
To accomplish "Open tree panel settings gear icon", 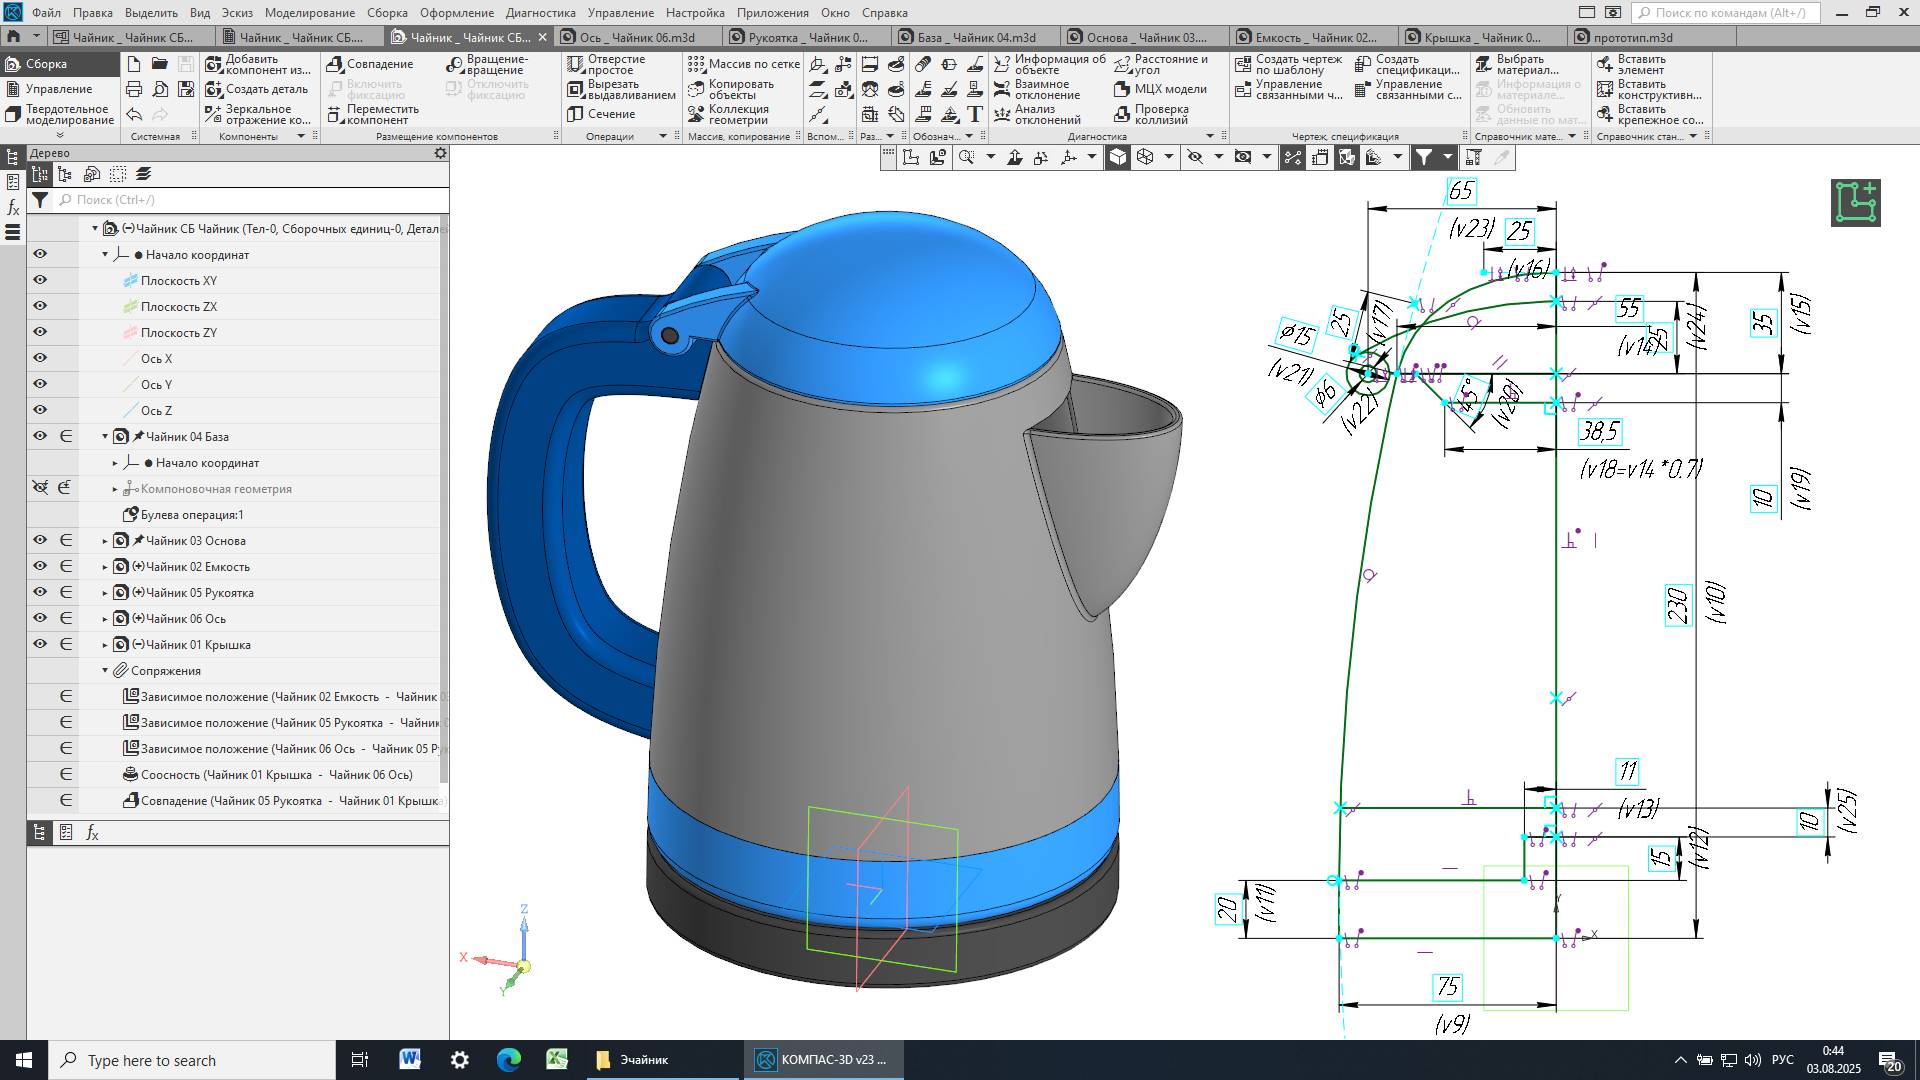I will point(440,153).
